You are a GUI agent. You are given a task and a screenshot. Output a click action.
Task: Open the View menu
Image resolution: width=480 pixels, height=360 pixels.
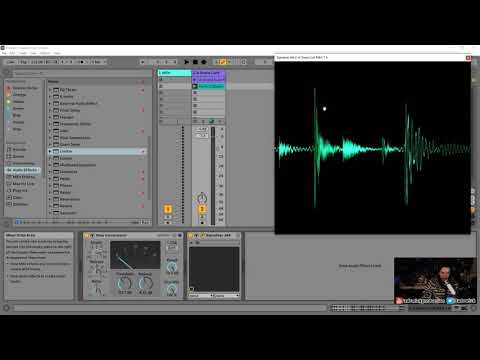click(x=33, y=53)
